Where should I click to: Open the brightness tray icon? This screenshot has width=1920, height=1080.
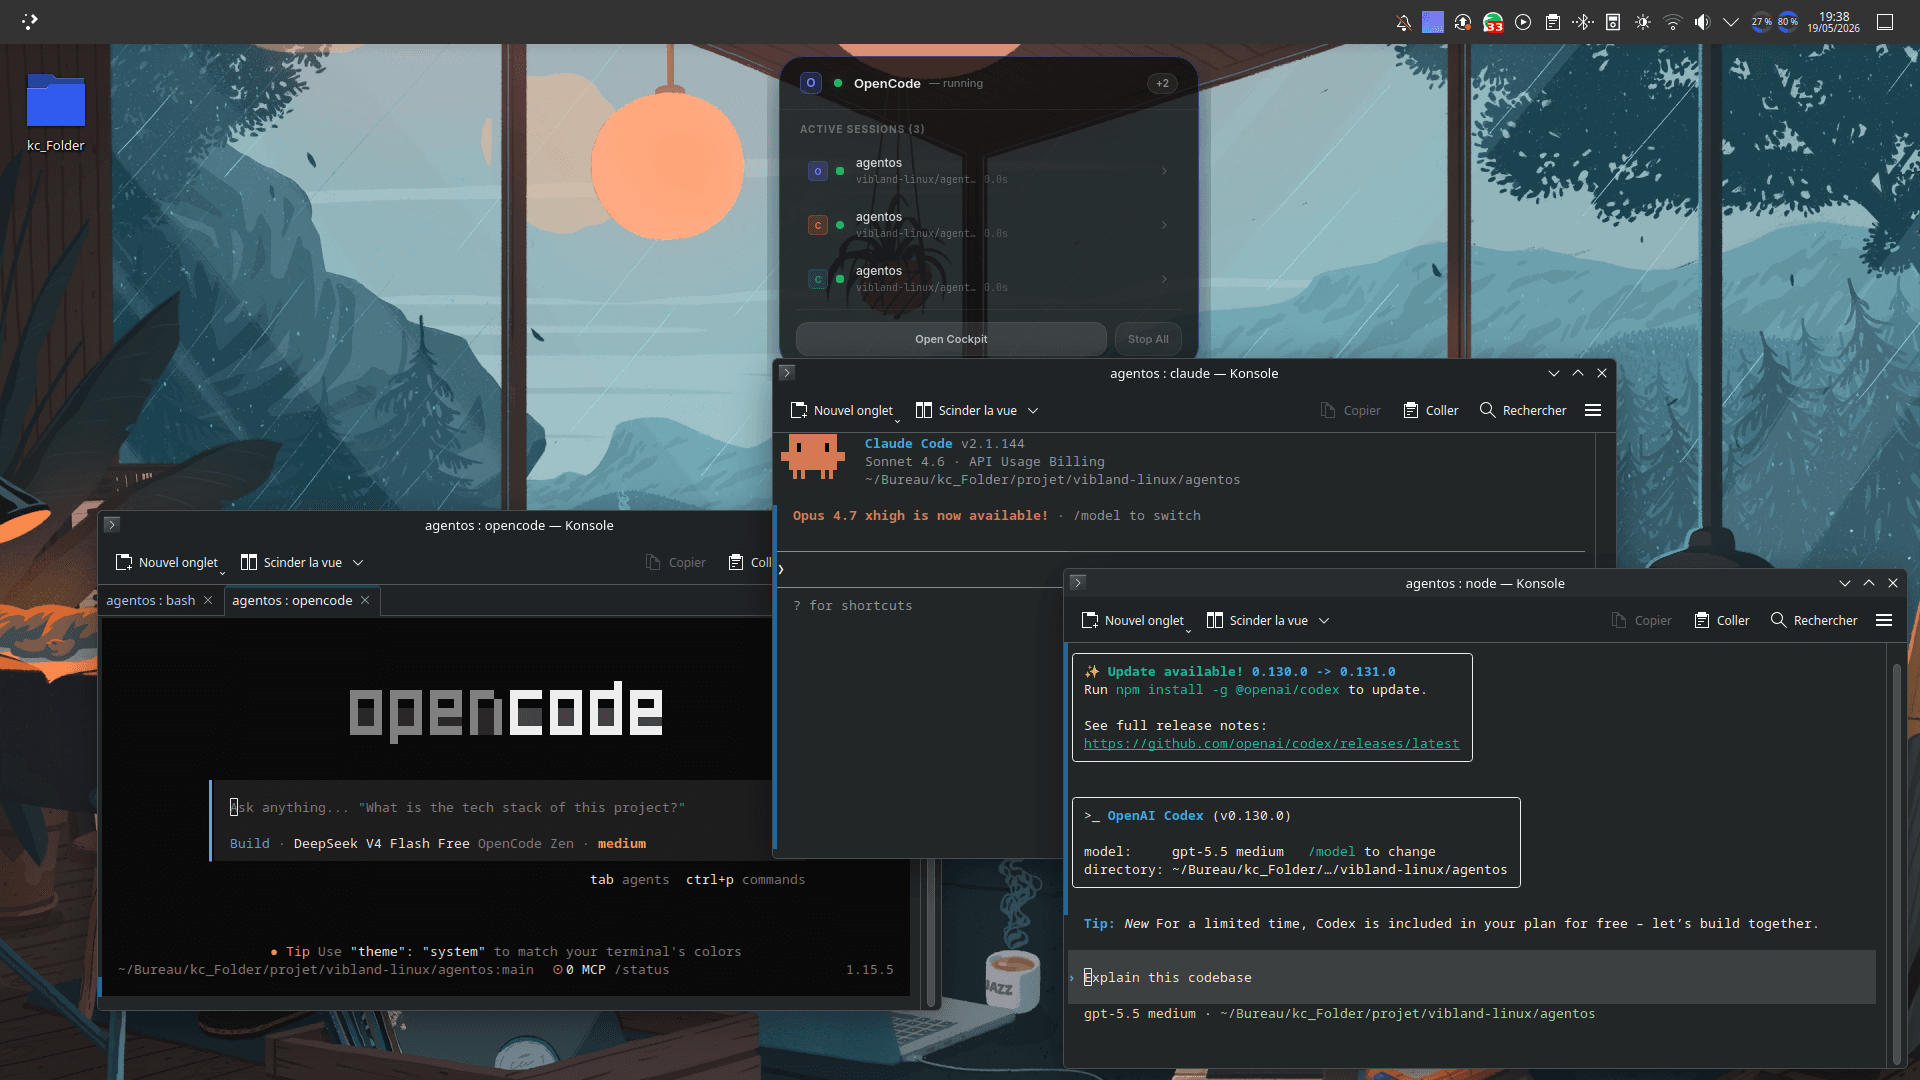coord(1643,22)
